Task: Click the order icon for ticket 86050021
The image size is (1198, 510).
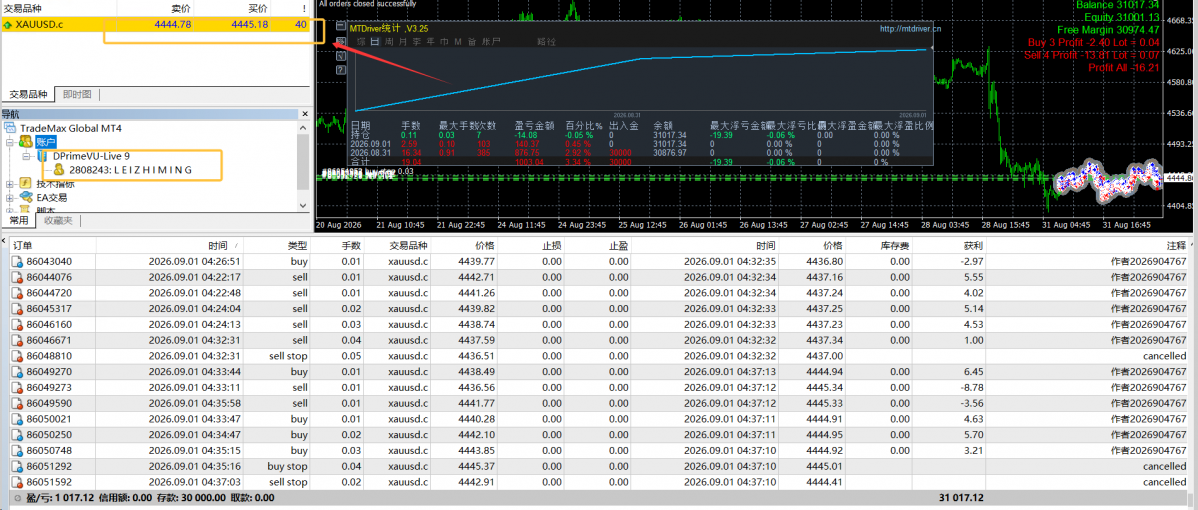Action: tap(17, 418)
